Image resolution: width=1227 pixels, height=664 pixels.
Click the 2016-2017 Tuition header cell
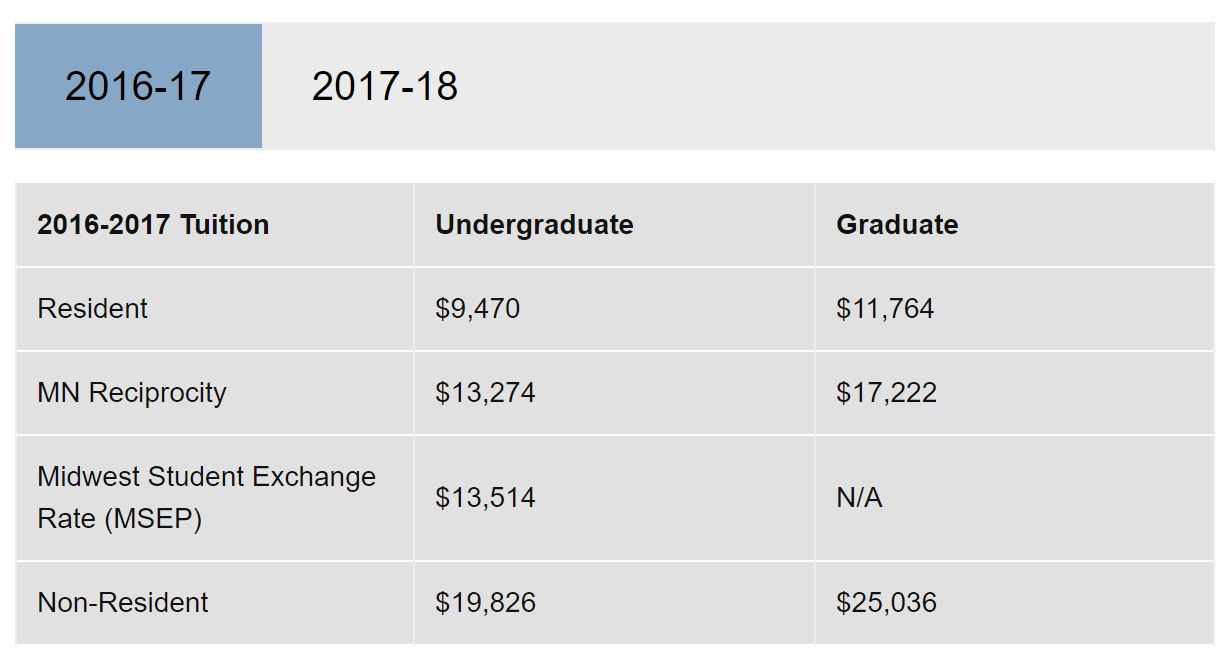[215, 225]
